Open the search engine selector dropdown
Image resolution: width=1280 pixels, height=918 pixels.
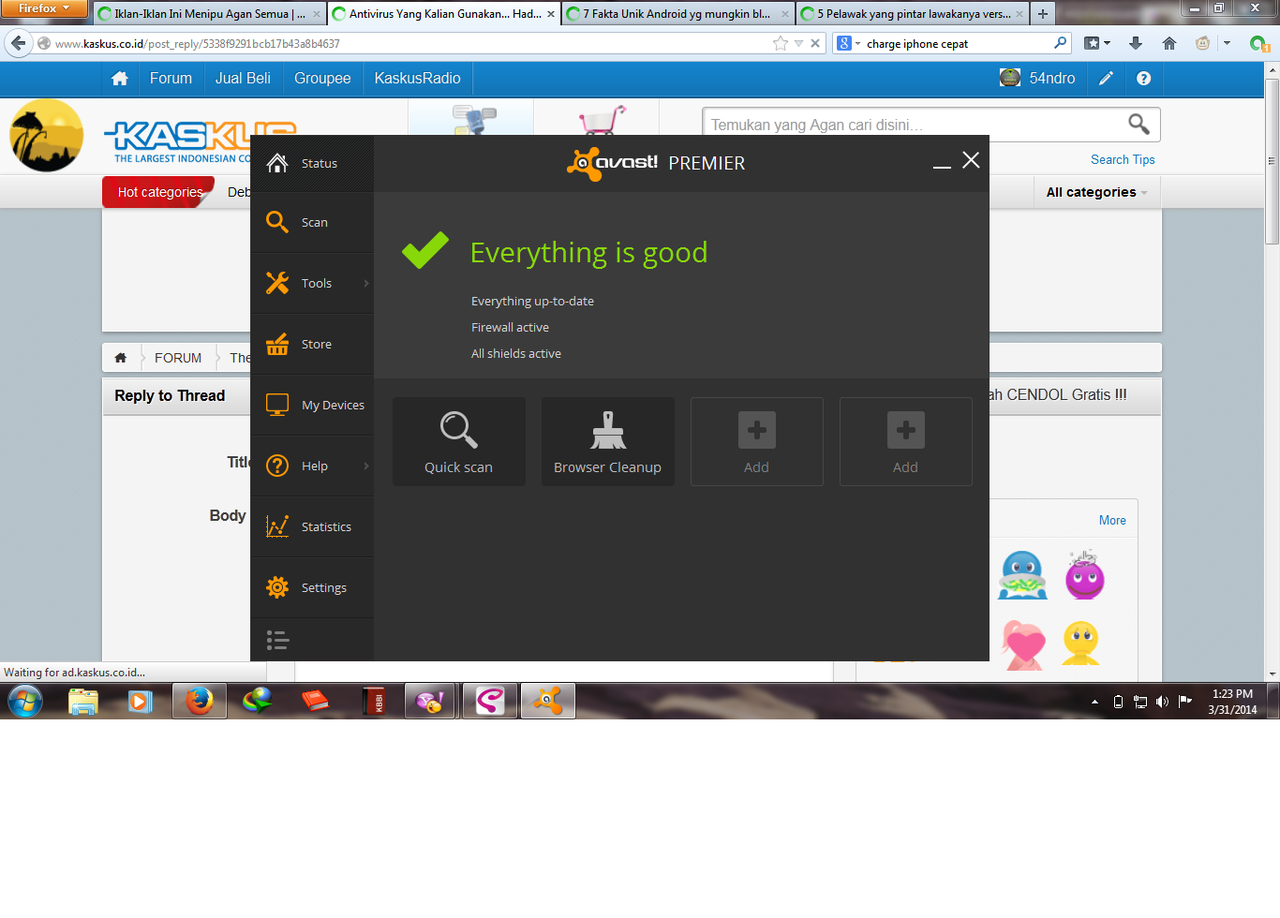849,43
